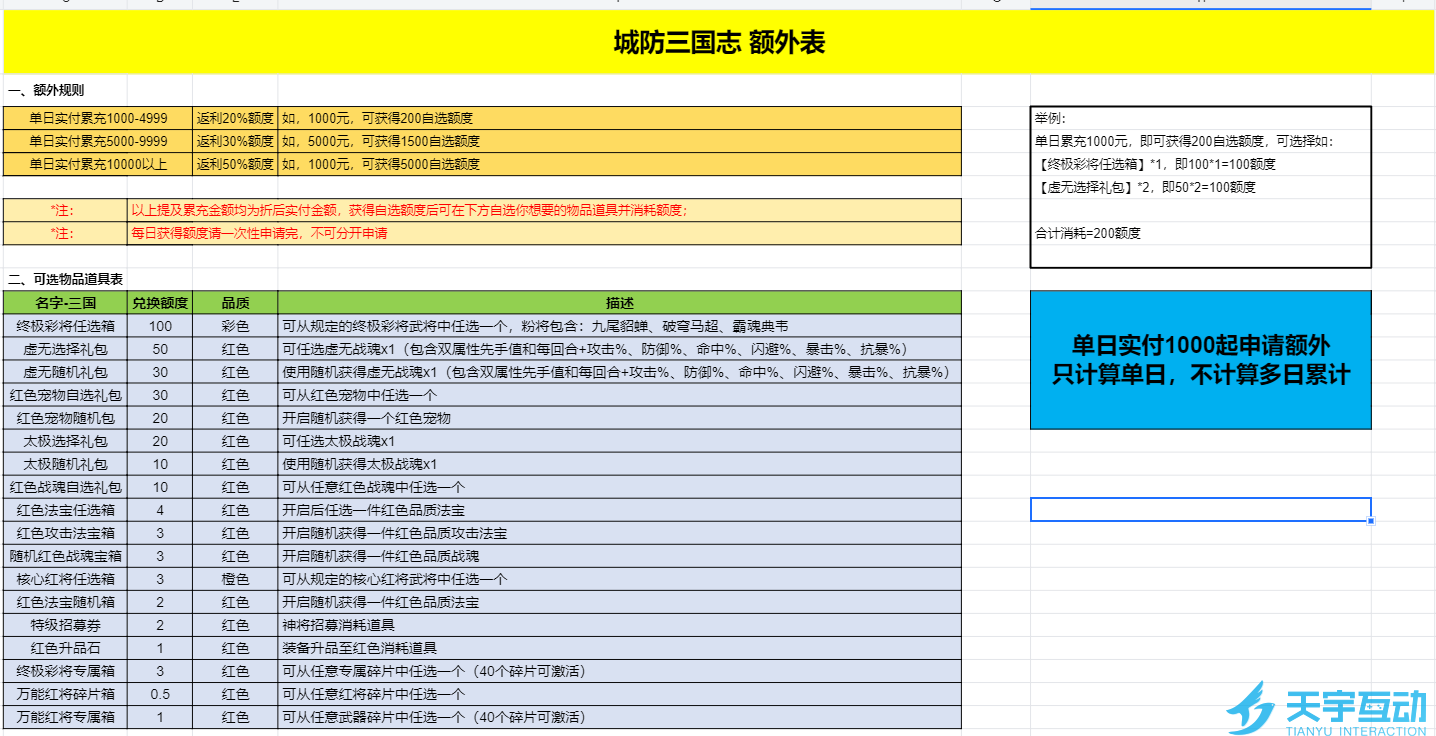Select the 核心红将任选箱 name cell

65,579
